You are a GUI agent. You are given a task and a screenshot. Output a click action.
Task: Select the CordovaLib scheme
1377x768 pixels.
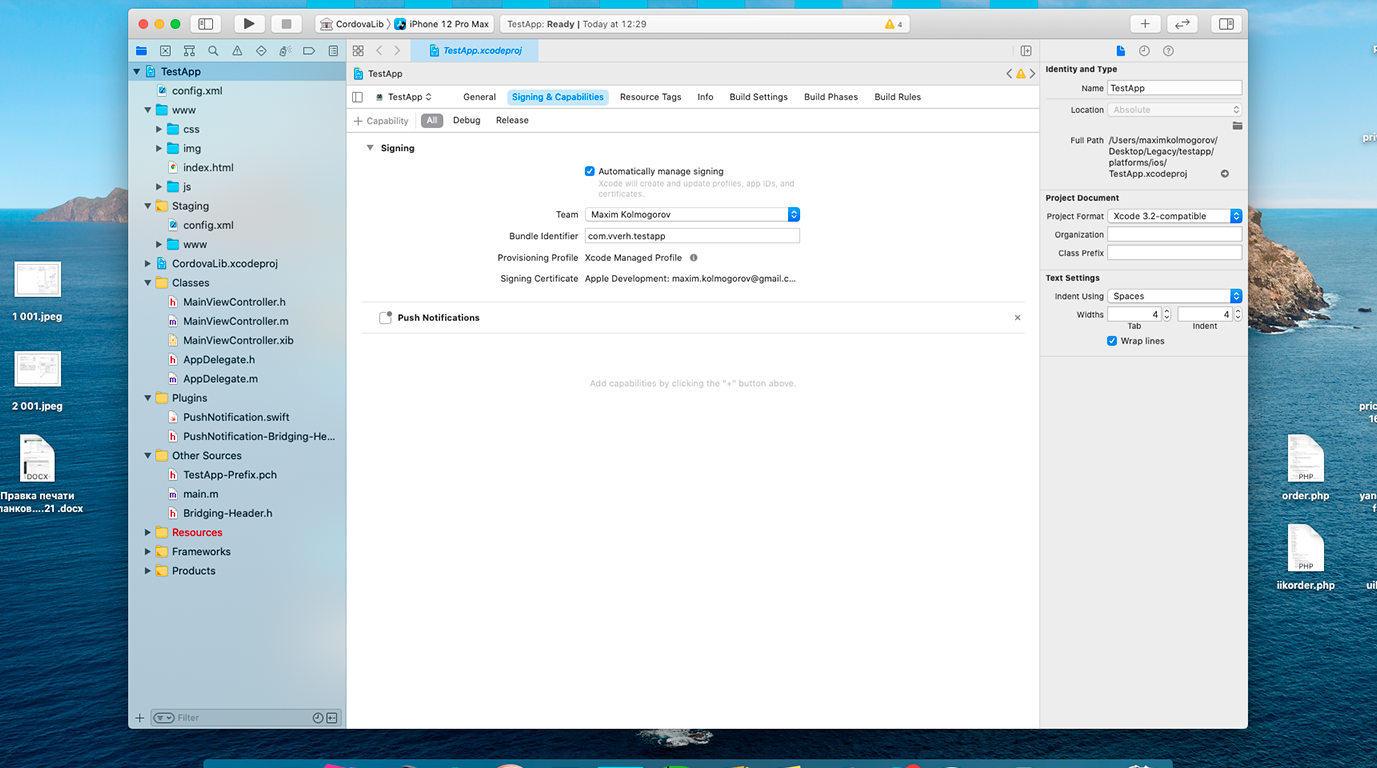[351, 24]
